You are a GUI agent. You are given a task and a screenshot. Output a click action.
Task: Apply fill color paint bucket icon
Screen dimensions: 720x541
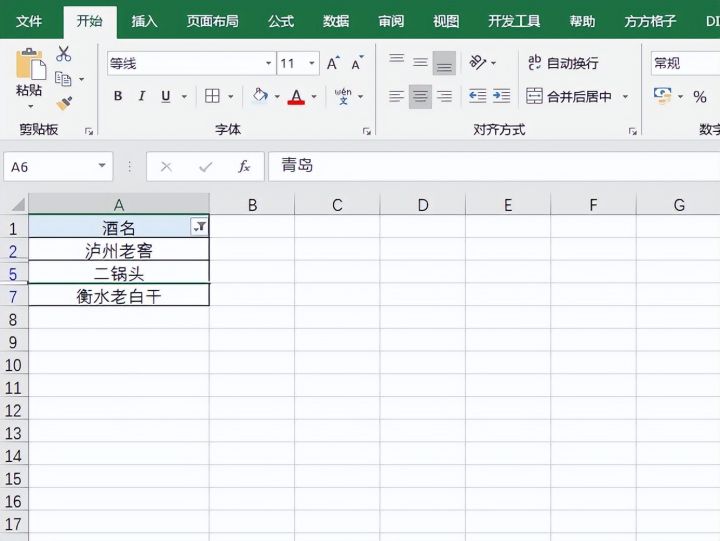(260, 96)
